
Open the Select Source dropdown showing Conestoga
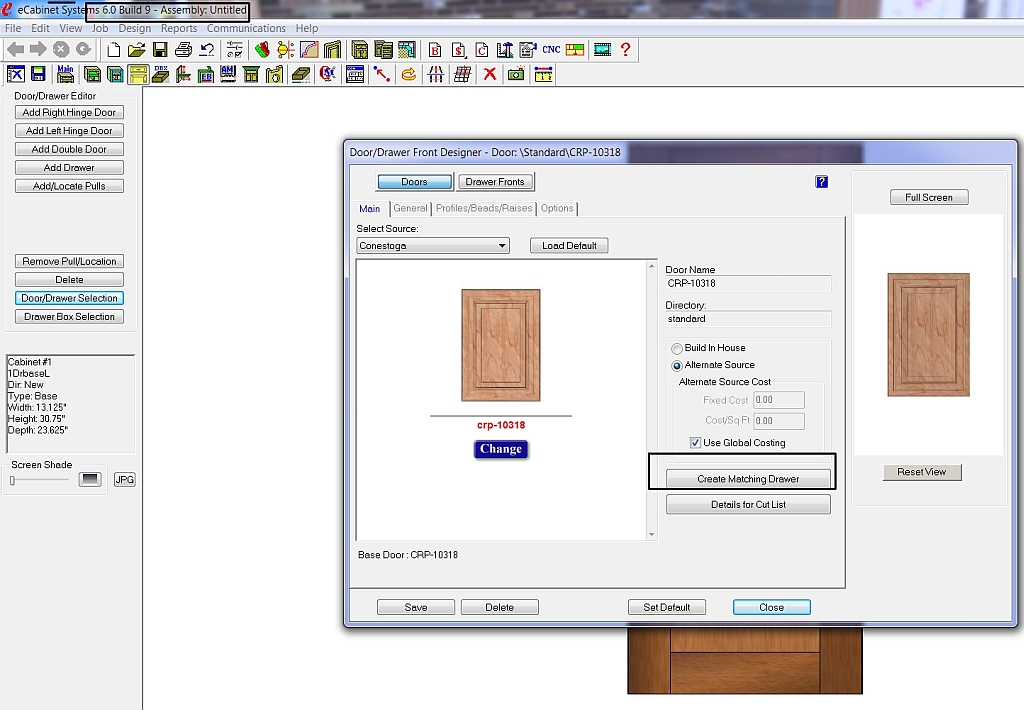pyautogui.click(x=433, y=246)
